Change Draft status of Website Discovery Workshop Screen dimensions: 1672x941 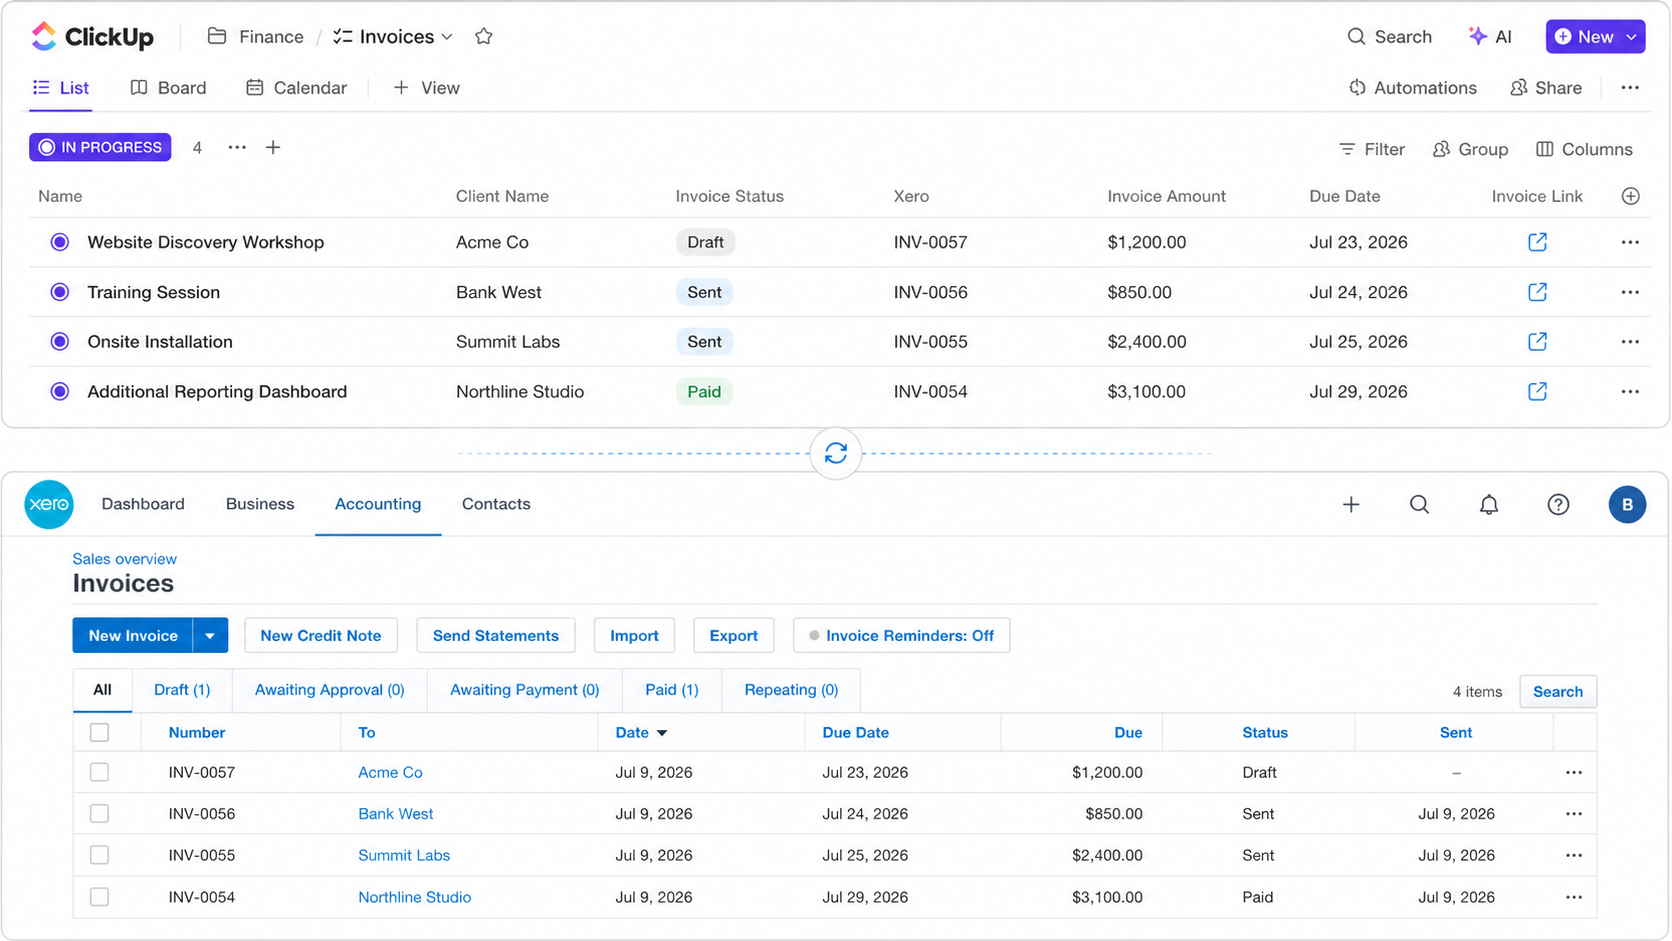pos(705,242)
